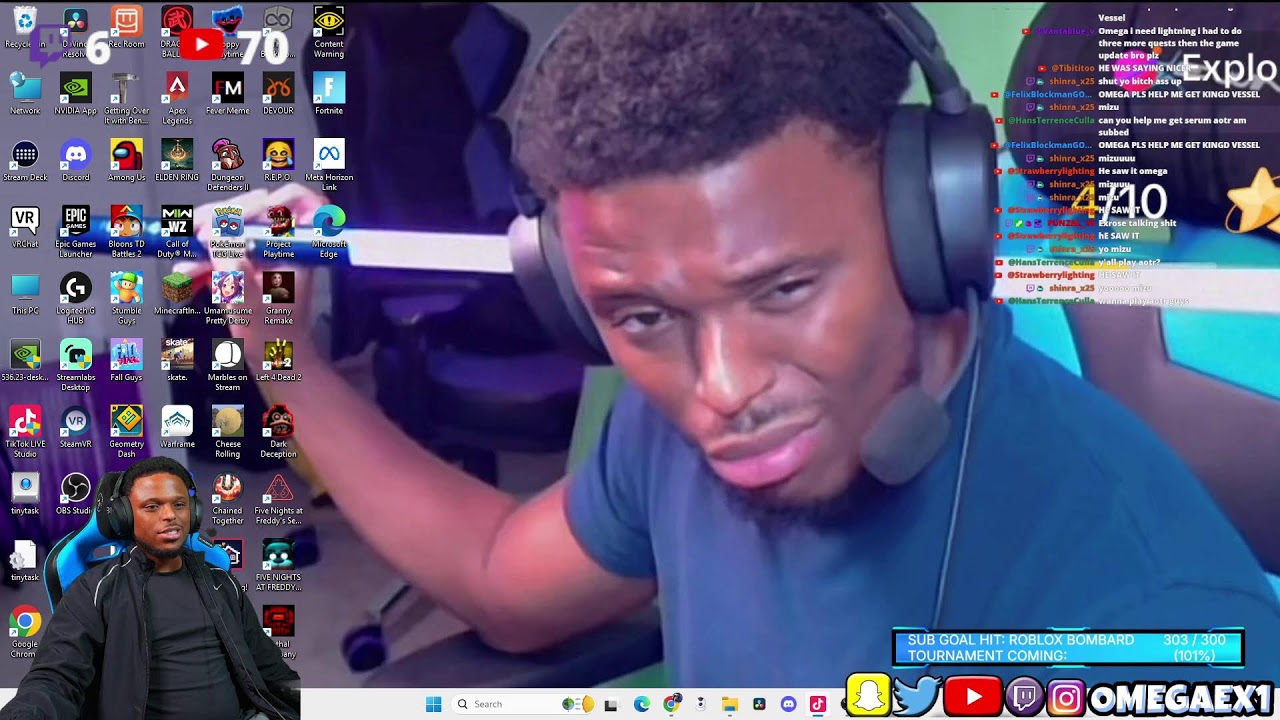Viewport: 1280px width, 720px height.
Task: Launch SteamVR from the desktop
Action: pos(76,428)
